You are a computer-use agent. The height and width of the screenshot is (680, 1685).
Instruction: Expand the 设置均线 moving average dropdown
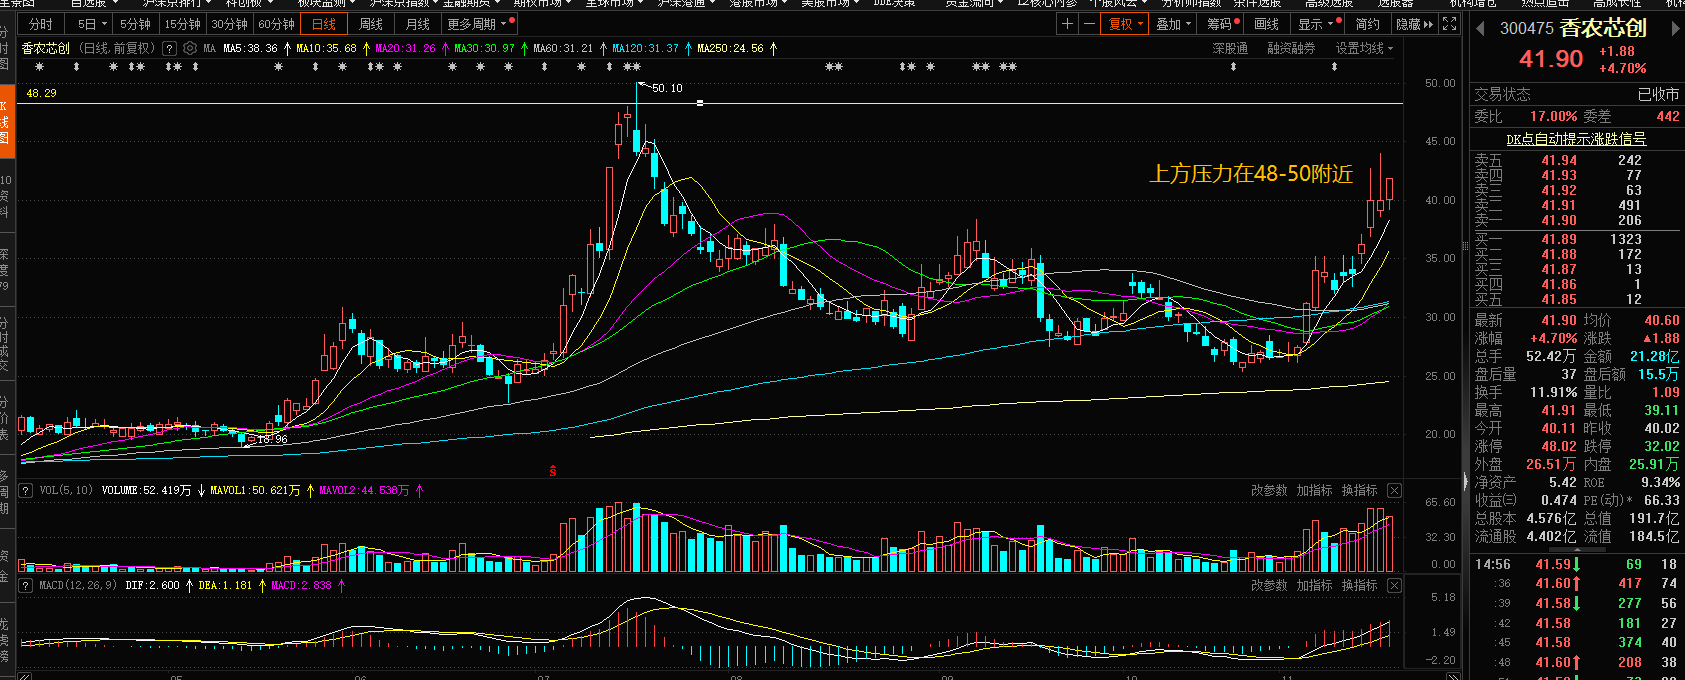point(1364,48)
